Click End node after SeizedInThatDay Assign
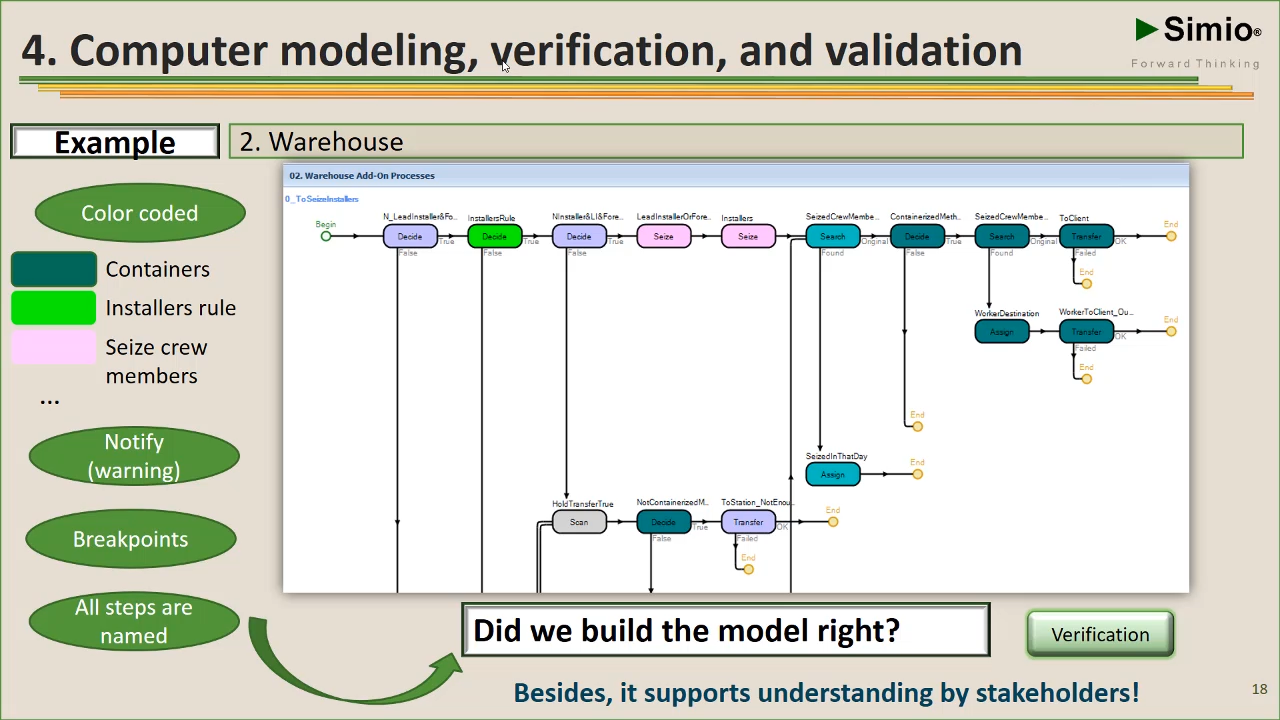The width and height of the screenshot is (1280, 720). pos(917,474)
